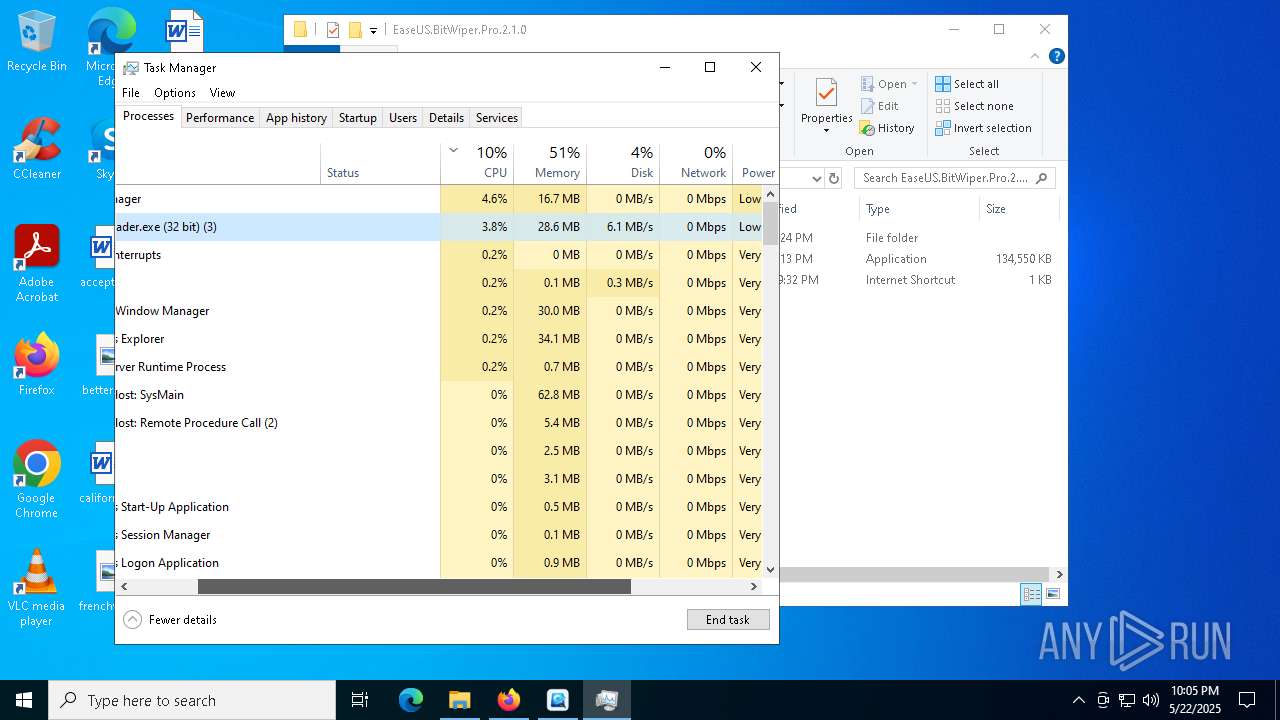Click Invert selection in Explorer ribbon
Image resolution: width=1280 pixels, height=720 pixels.
click(x=983, y=128)
